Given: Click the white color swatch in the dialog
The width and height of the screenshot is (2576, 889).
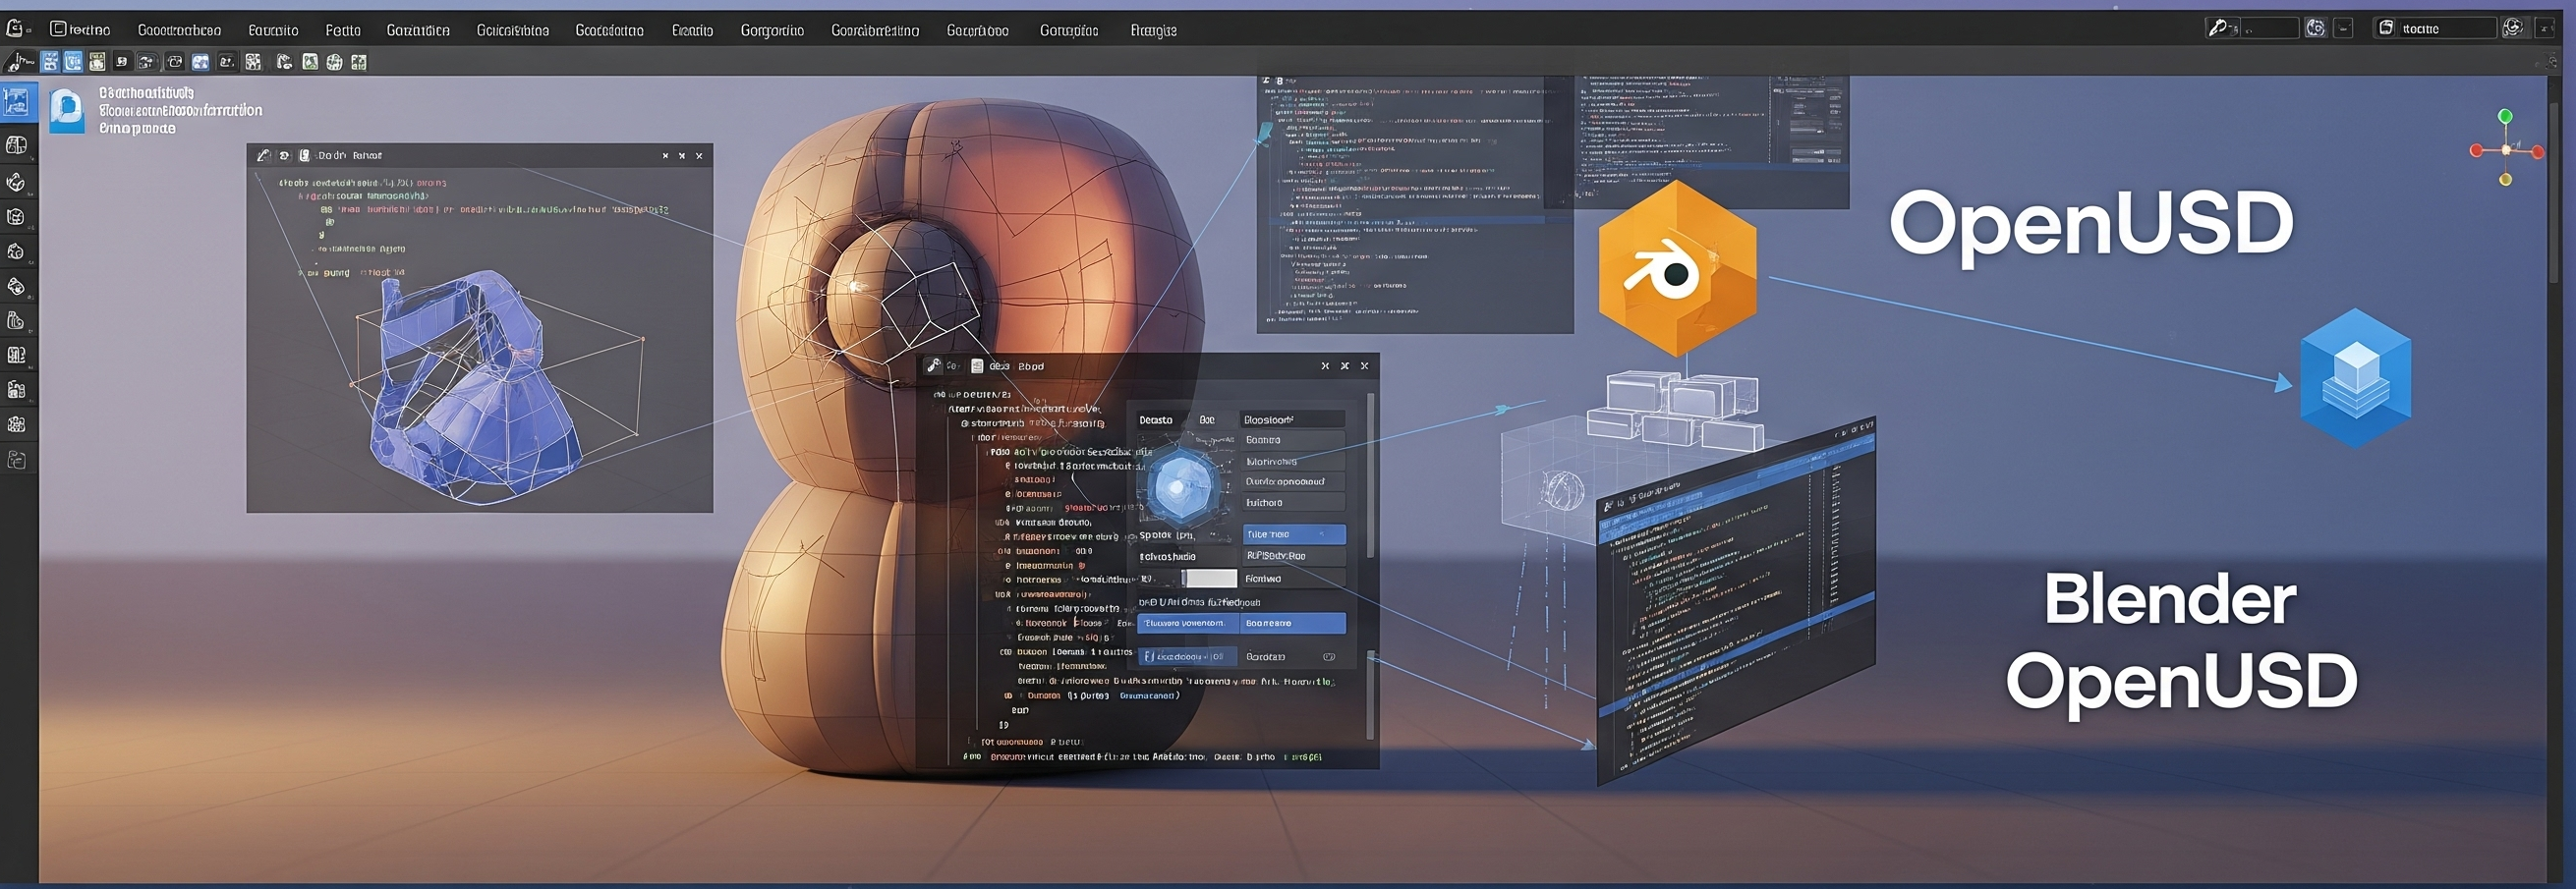Looking at the screenshot, I should tap(1210, 578).
